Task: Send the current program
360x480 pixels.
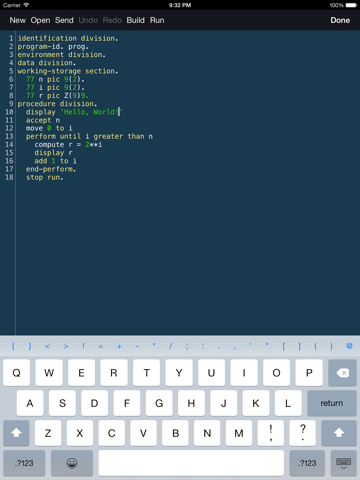Action: pyautogui.click(x=64, y=20)
